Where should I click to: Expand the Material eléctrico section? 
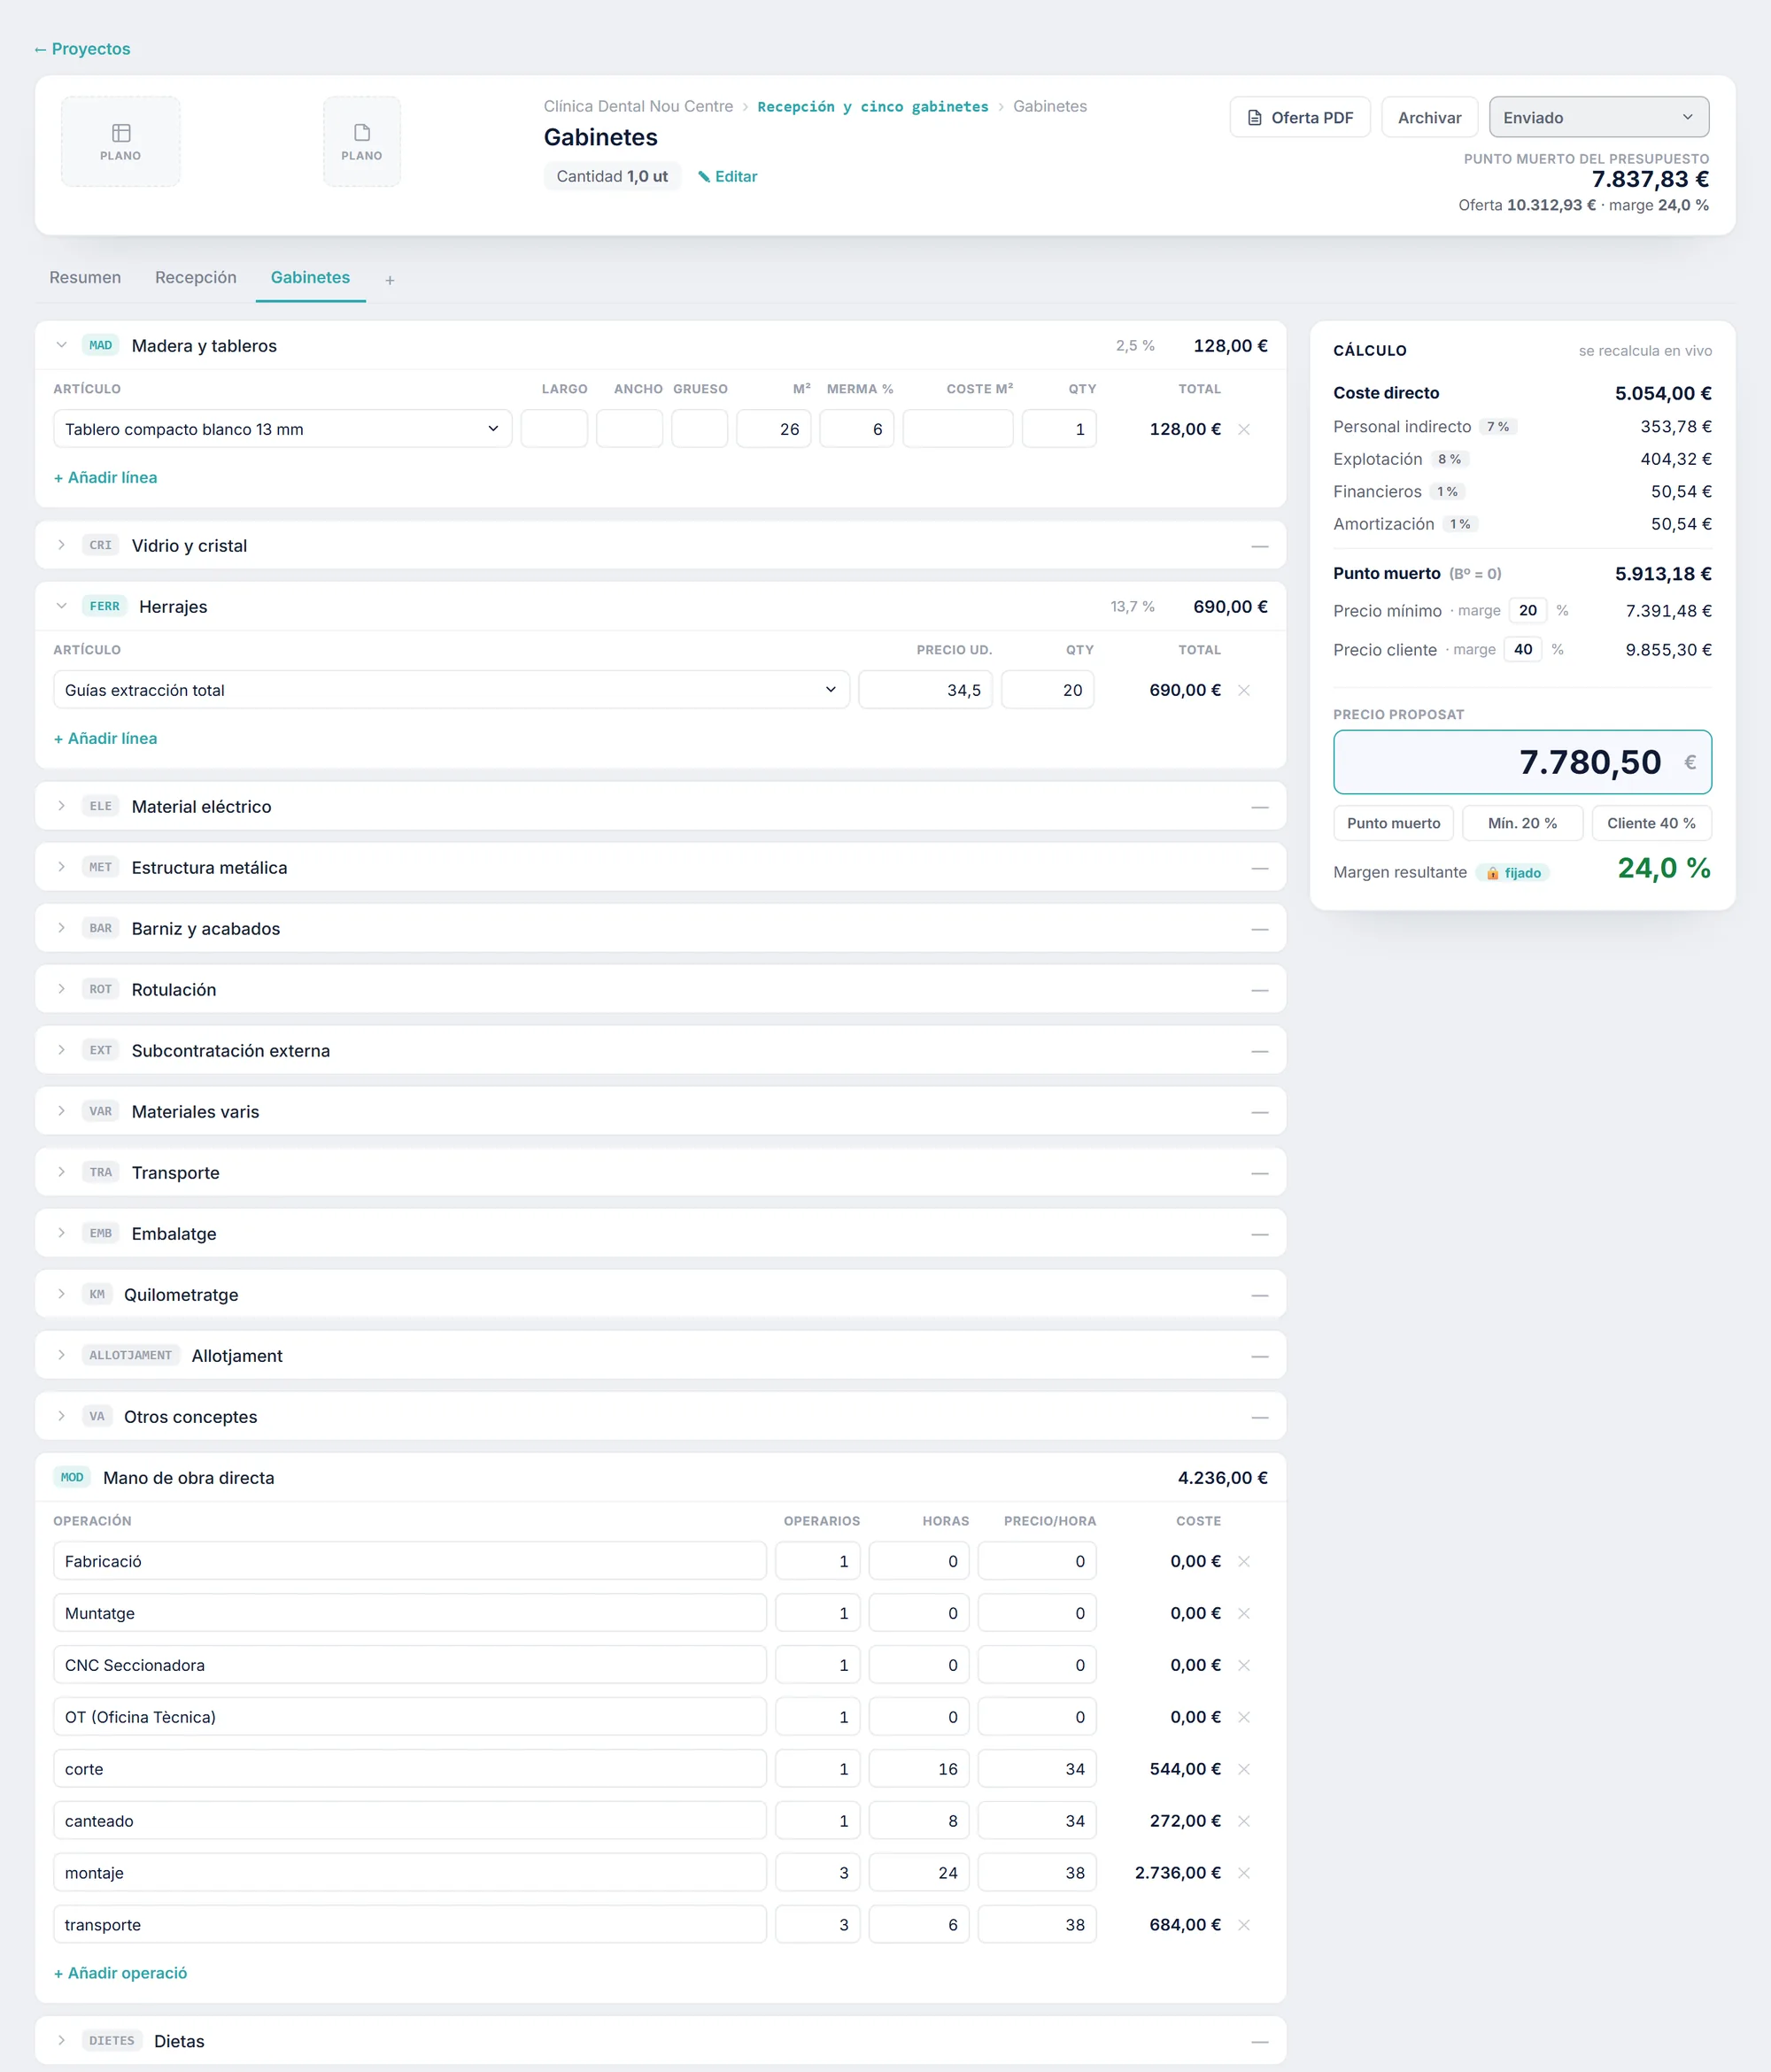point(61,806)
